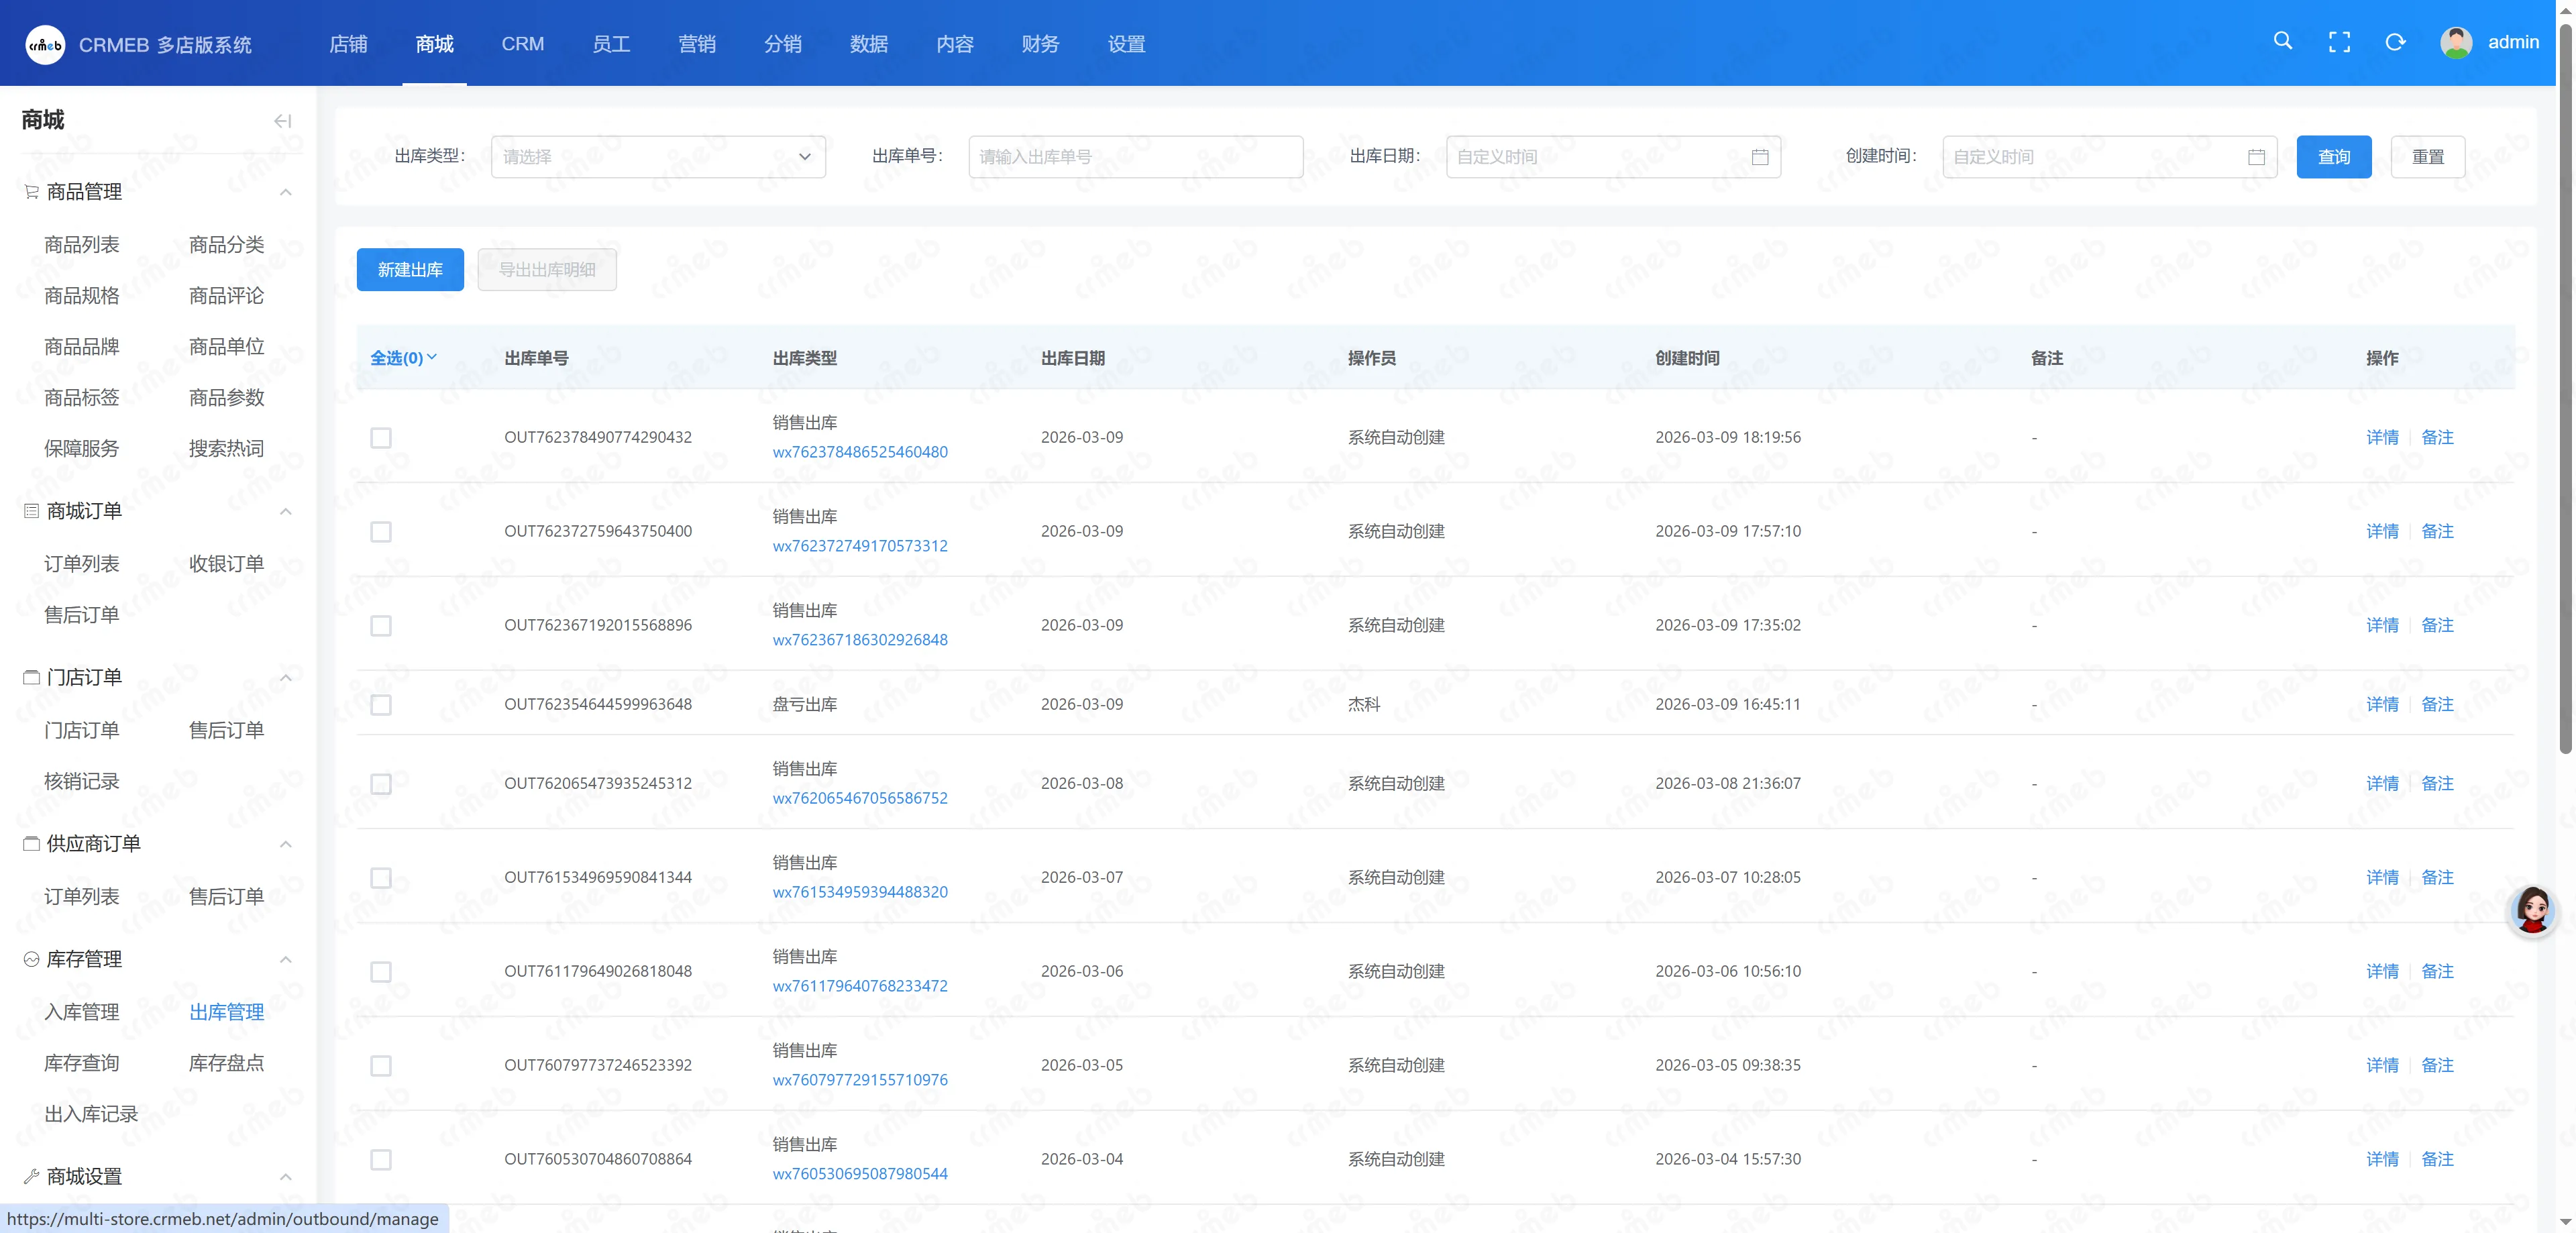Open 入库管理 in sidebar
The image size is (2576, 1233).
pos(82,1012)
